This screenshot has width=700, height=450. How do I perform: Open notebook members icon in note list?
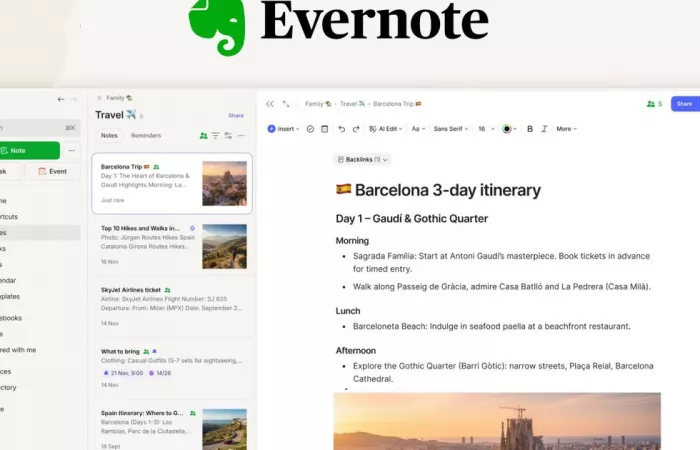pos(203,135)
